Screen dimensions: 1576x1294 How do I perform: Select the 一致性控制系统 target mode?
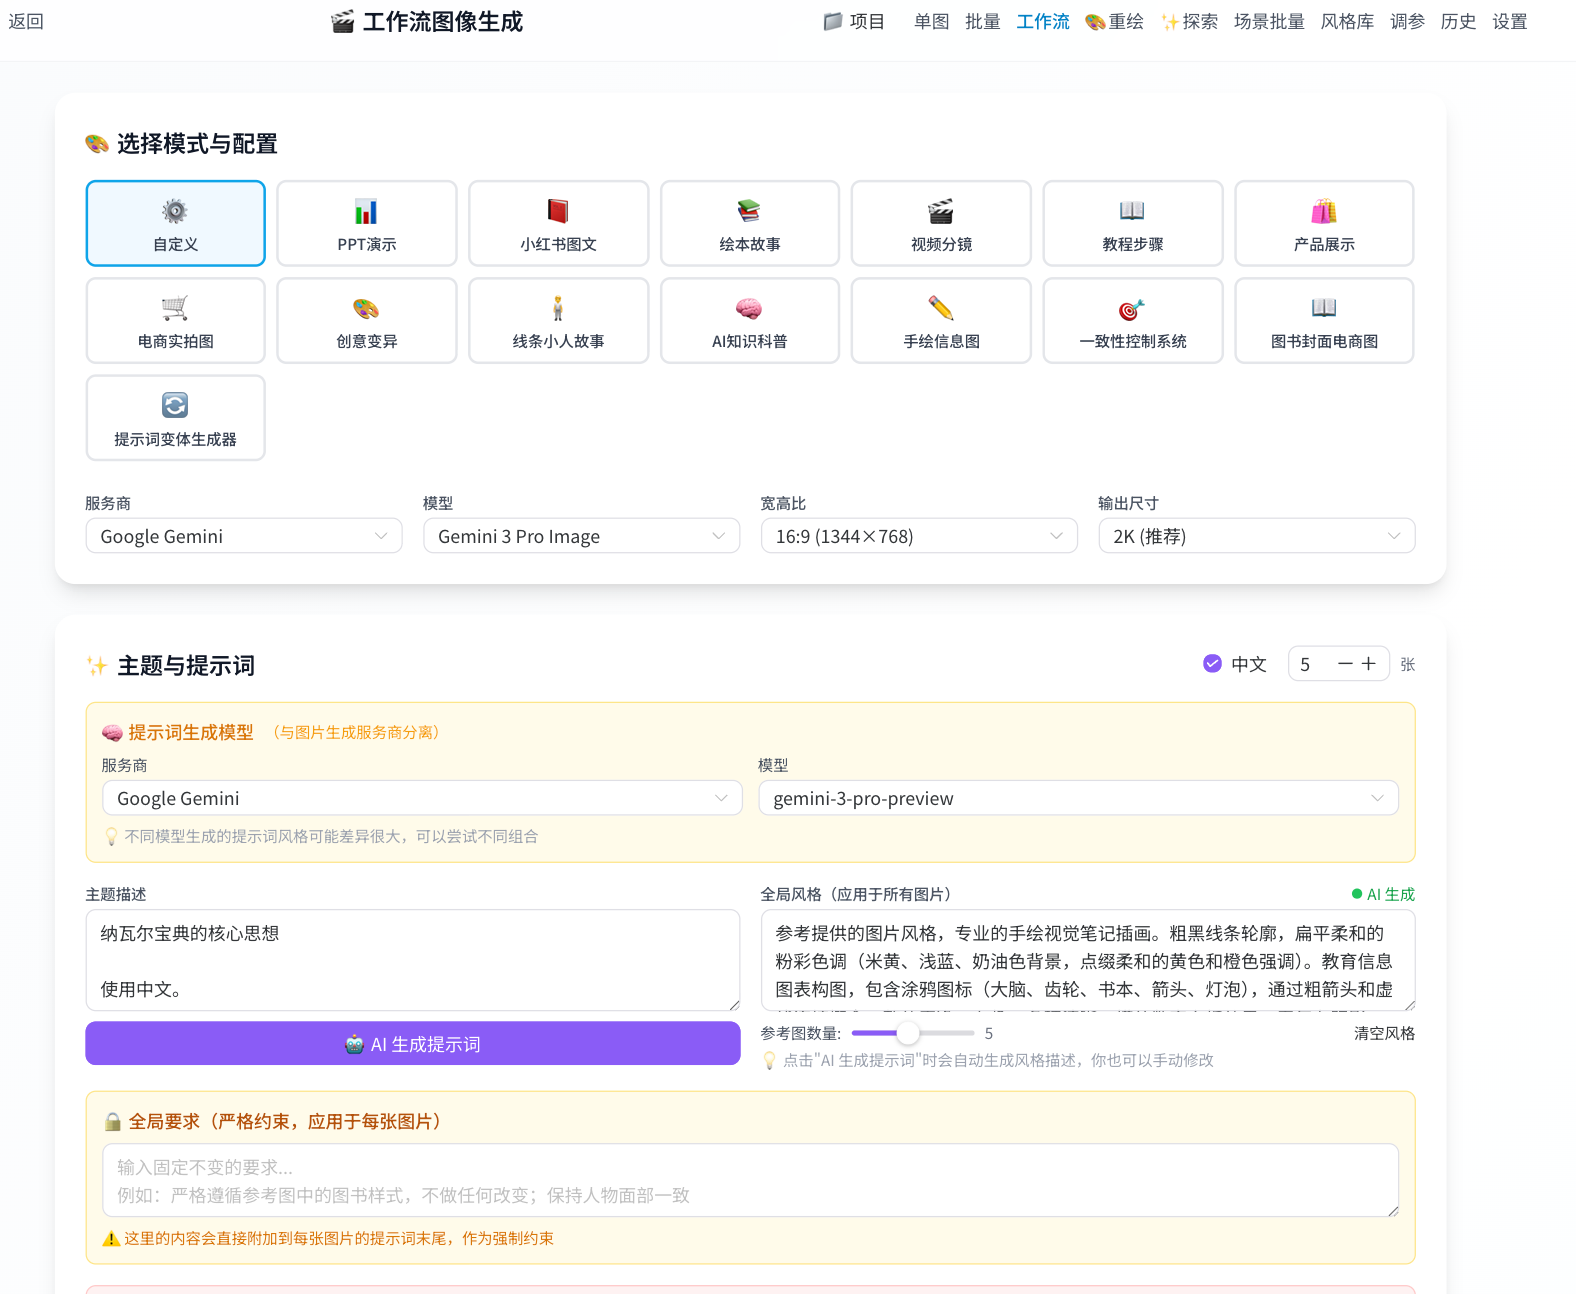pos(1132,321)
